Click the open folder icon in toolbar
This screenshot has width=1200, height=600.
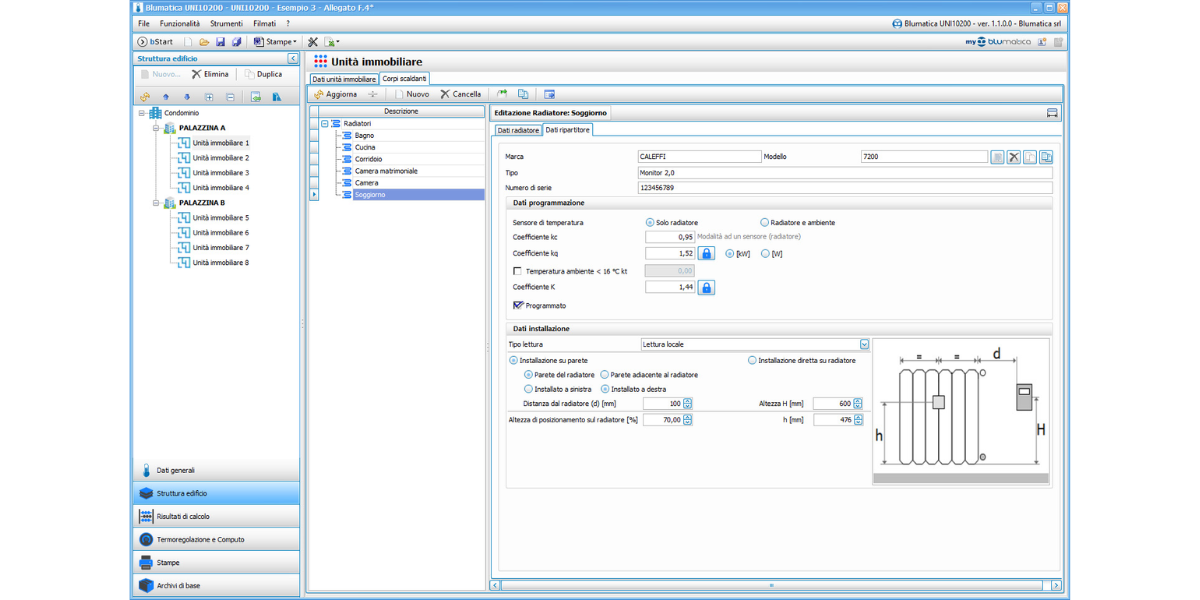coord(204,42)
